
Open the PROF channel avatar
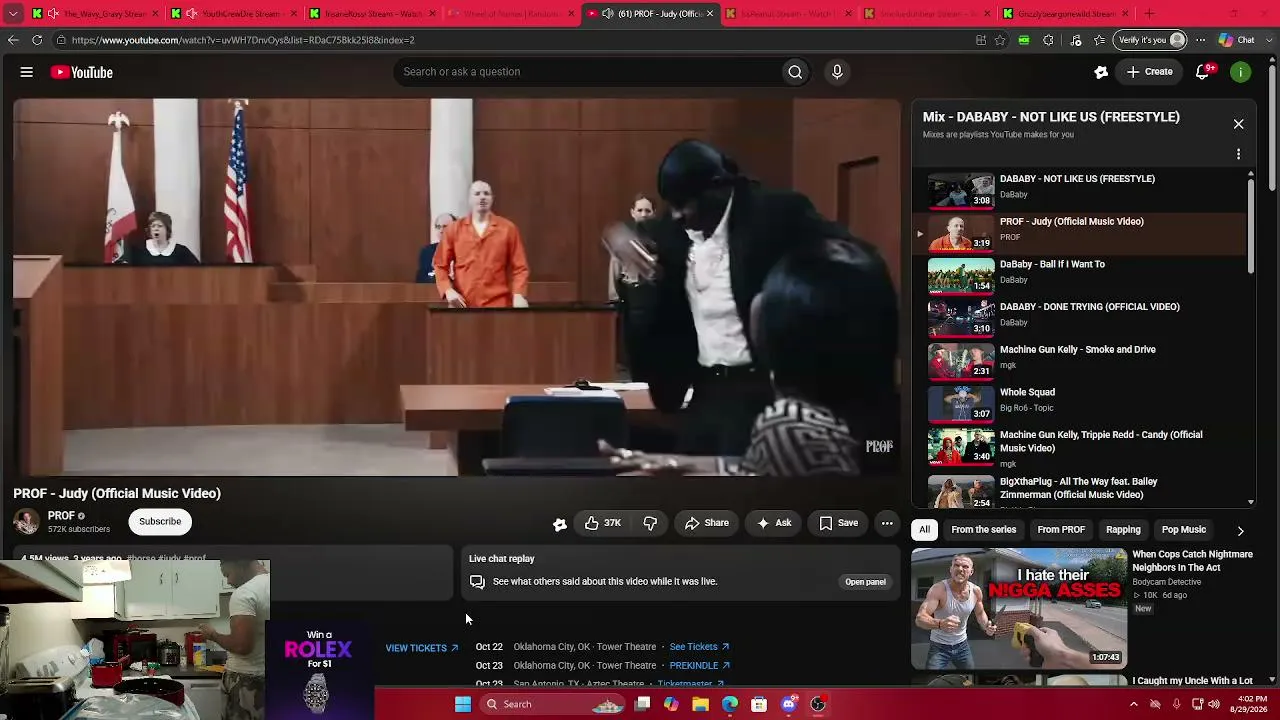[26, 521]
